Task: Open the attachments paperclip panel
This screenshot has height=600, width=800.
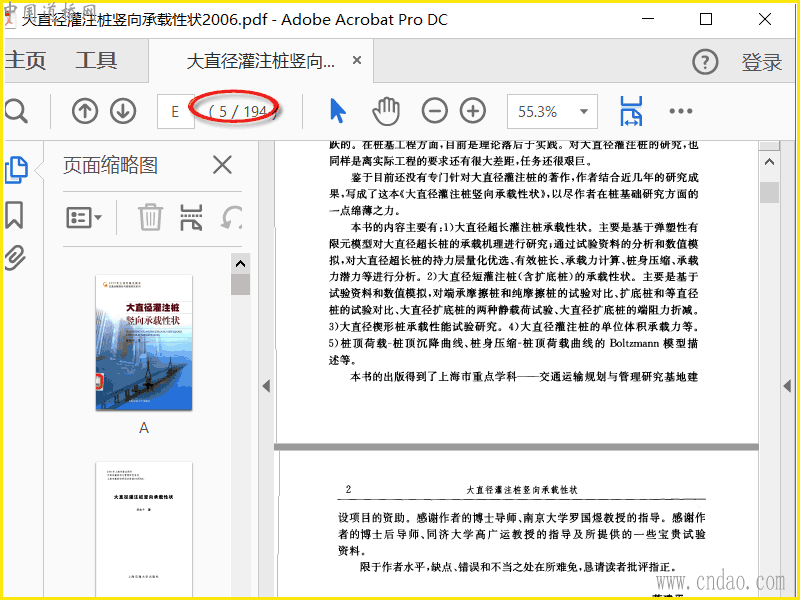Action: [15, 258]
